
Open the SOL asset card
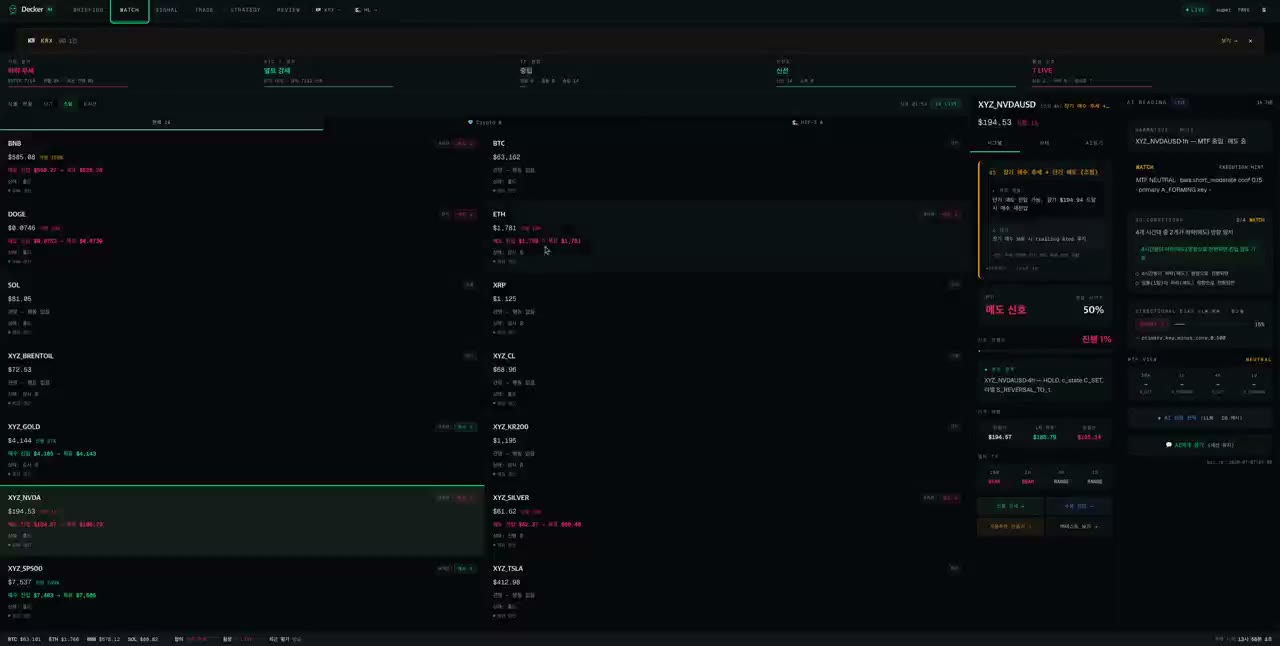coord(242,308)
